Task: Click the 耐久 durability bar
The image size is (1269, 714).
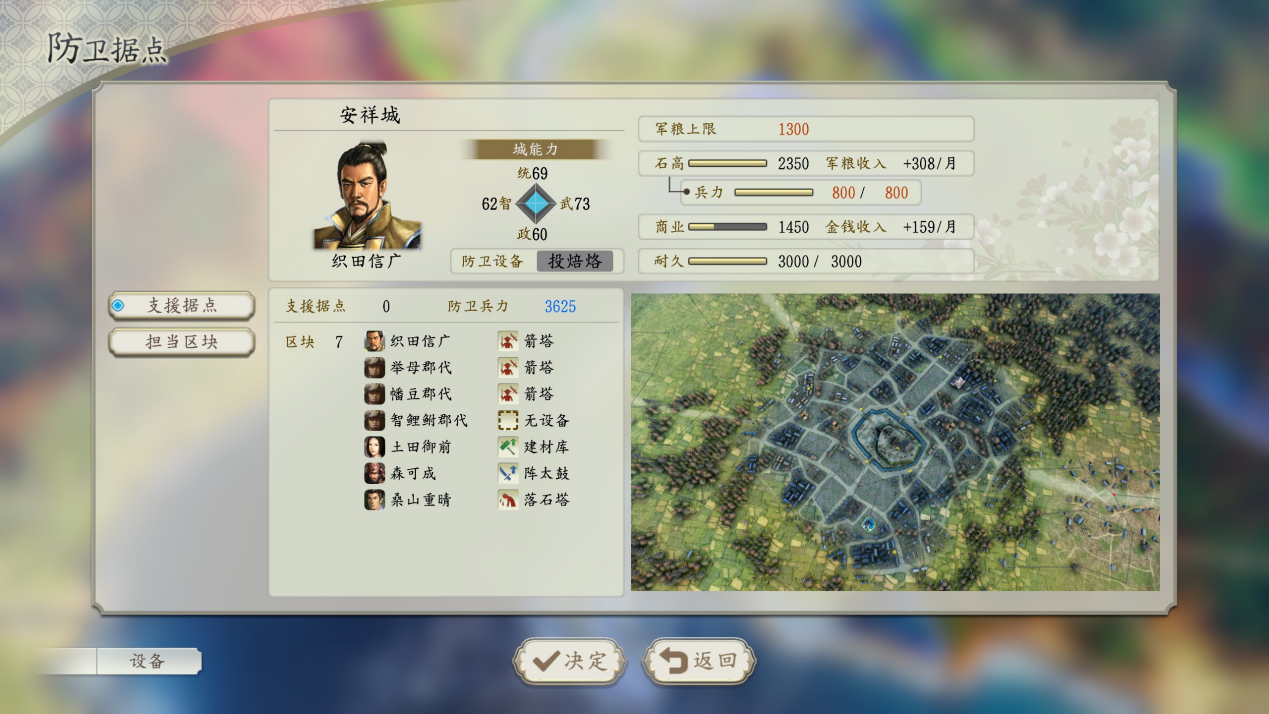Action: pos(727,261)
